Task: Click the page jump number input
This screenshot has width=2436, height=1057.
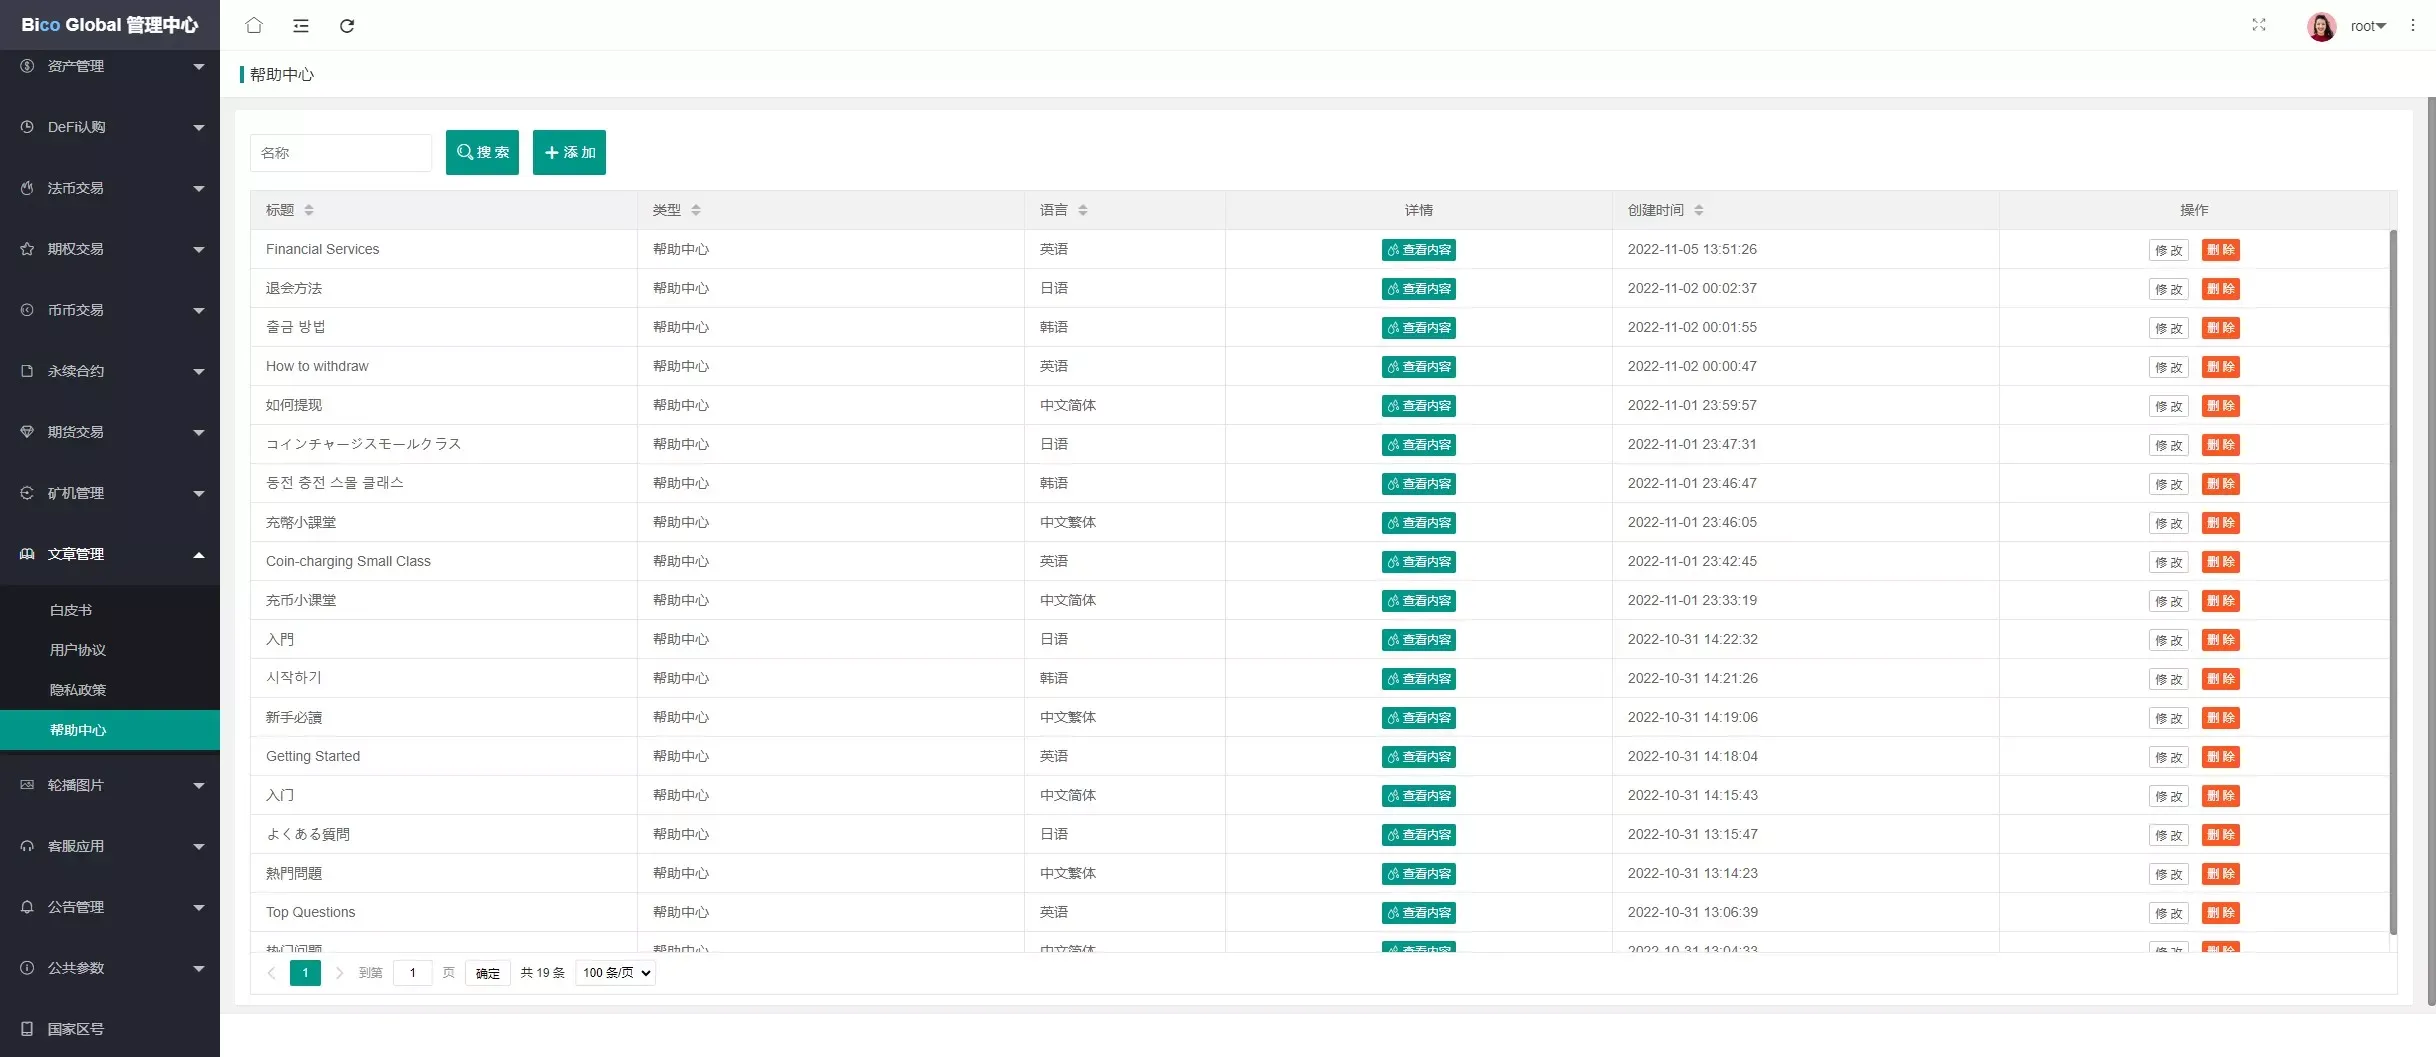Action: [412, 973]
